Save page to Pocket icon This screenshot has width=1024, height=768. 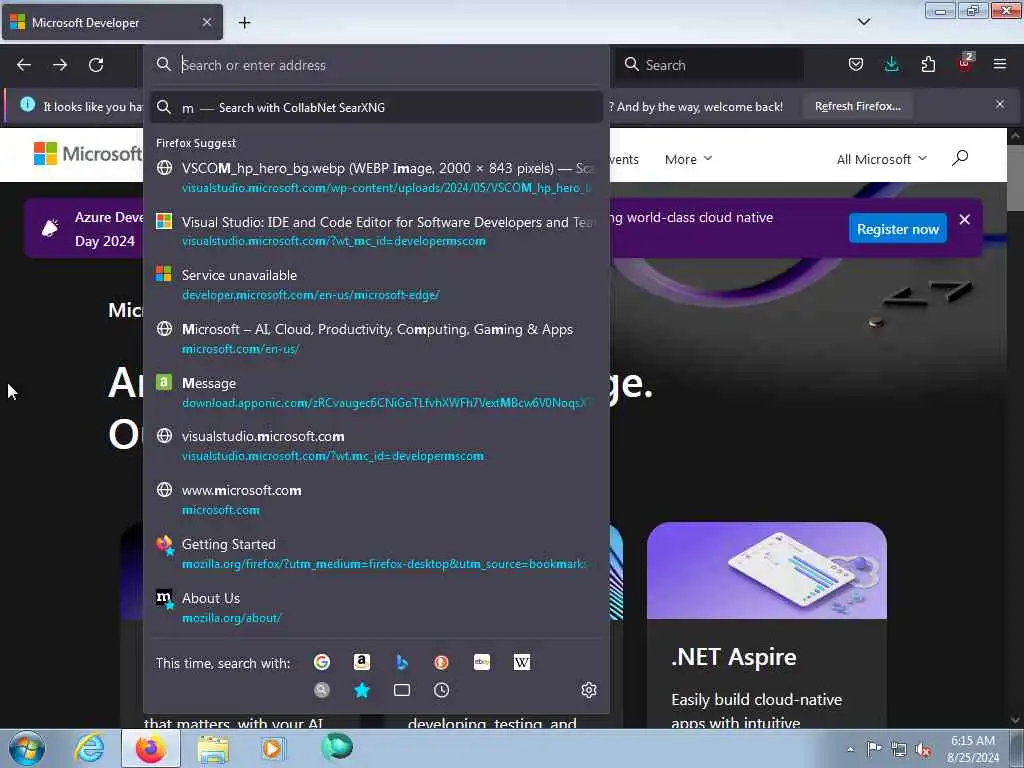[856, 64]
